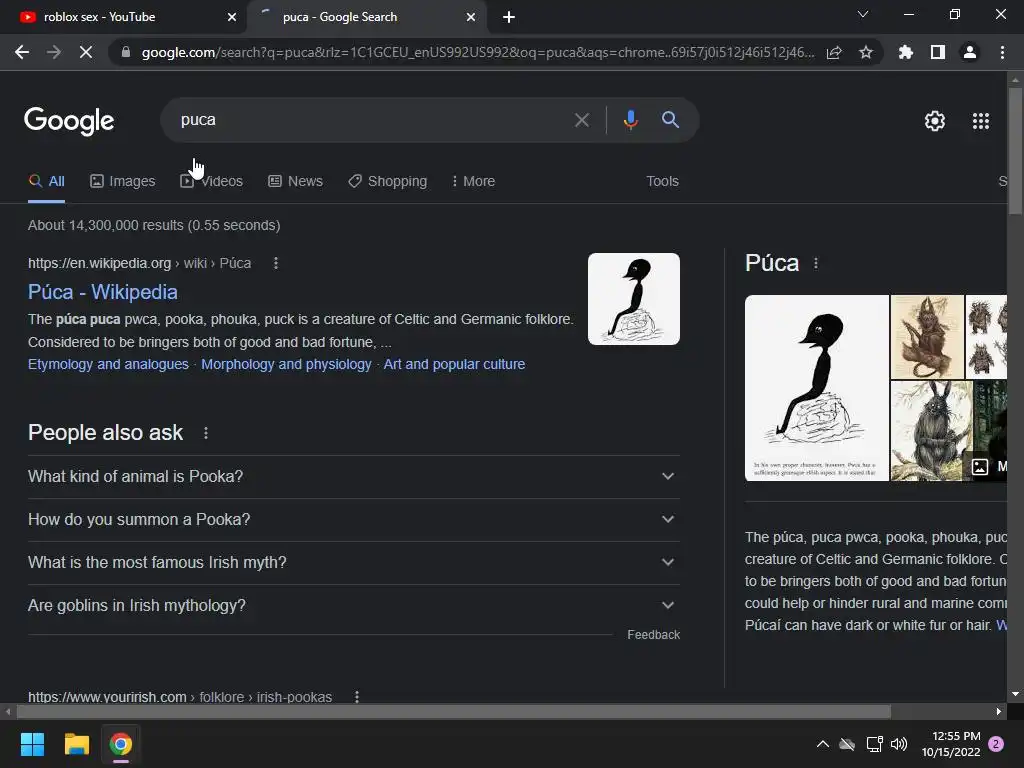Open options for Púca knowledge panel
1024x768 pixels.
click(816, 263)
